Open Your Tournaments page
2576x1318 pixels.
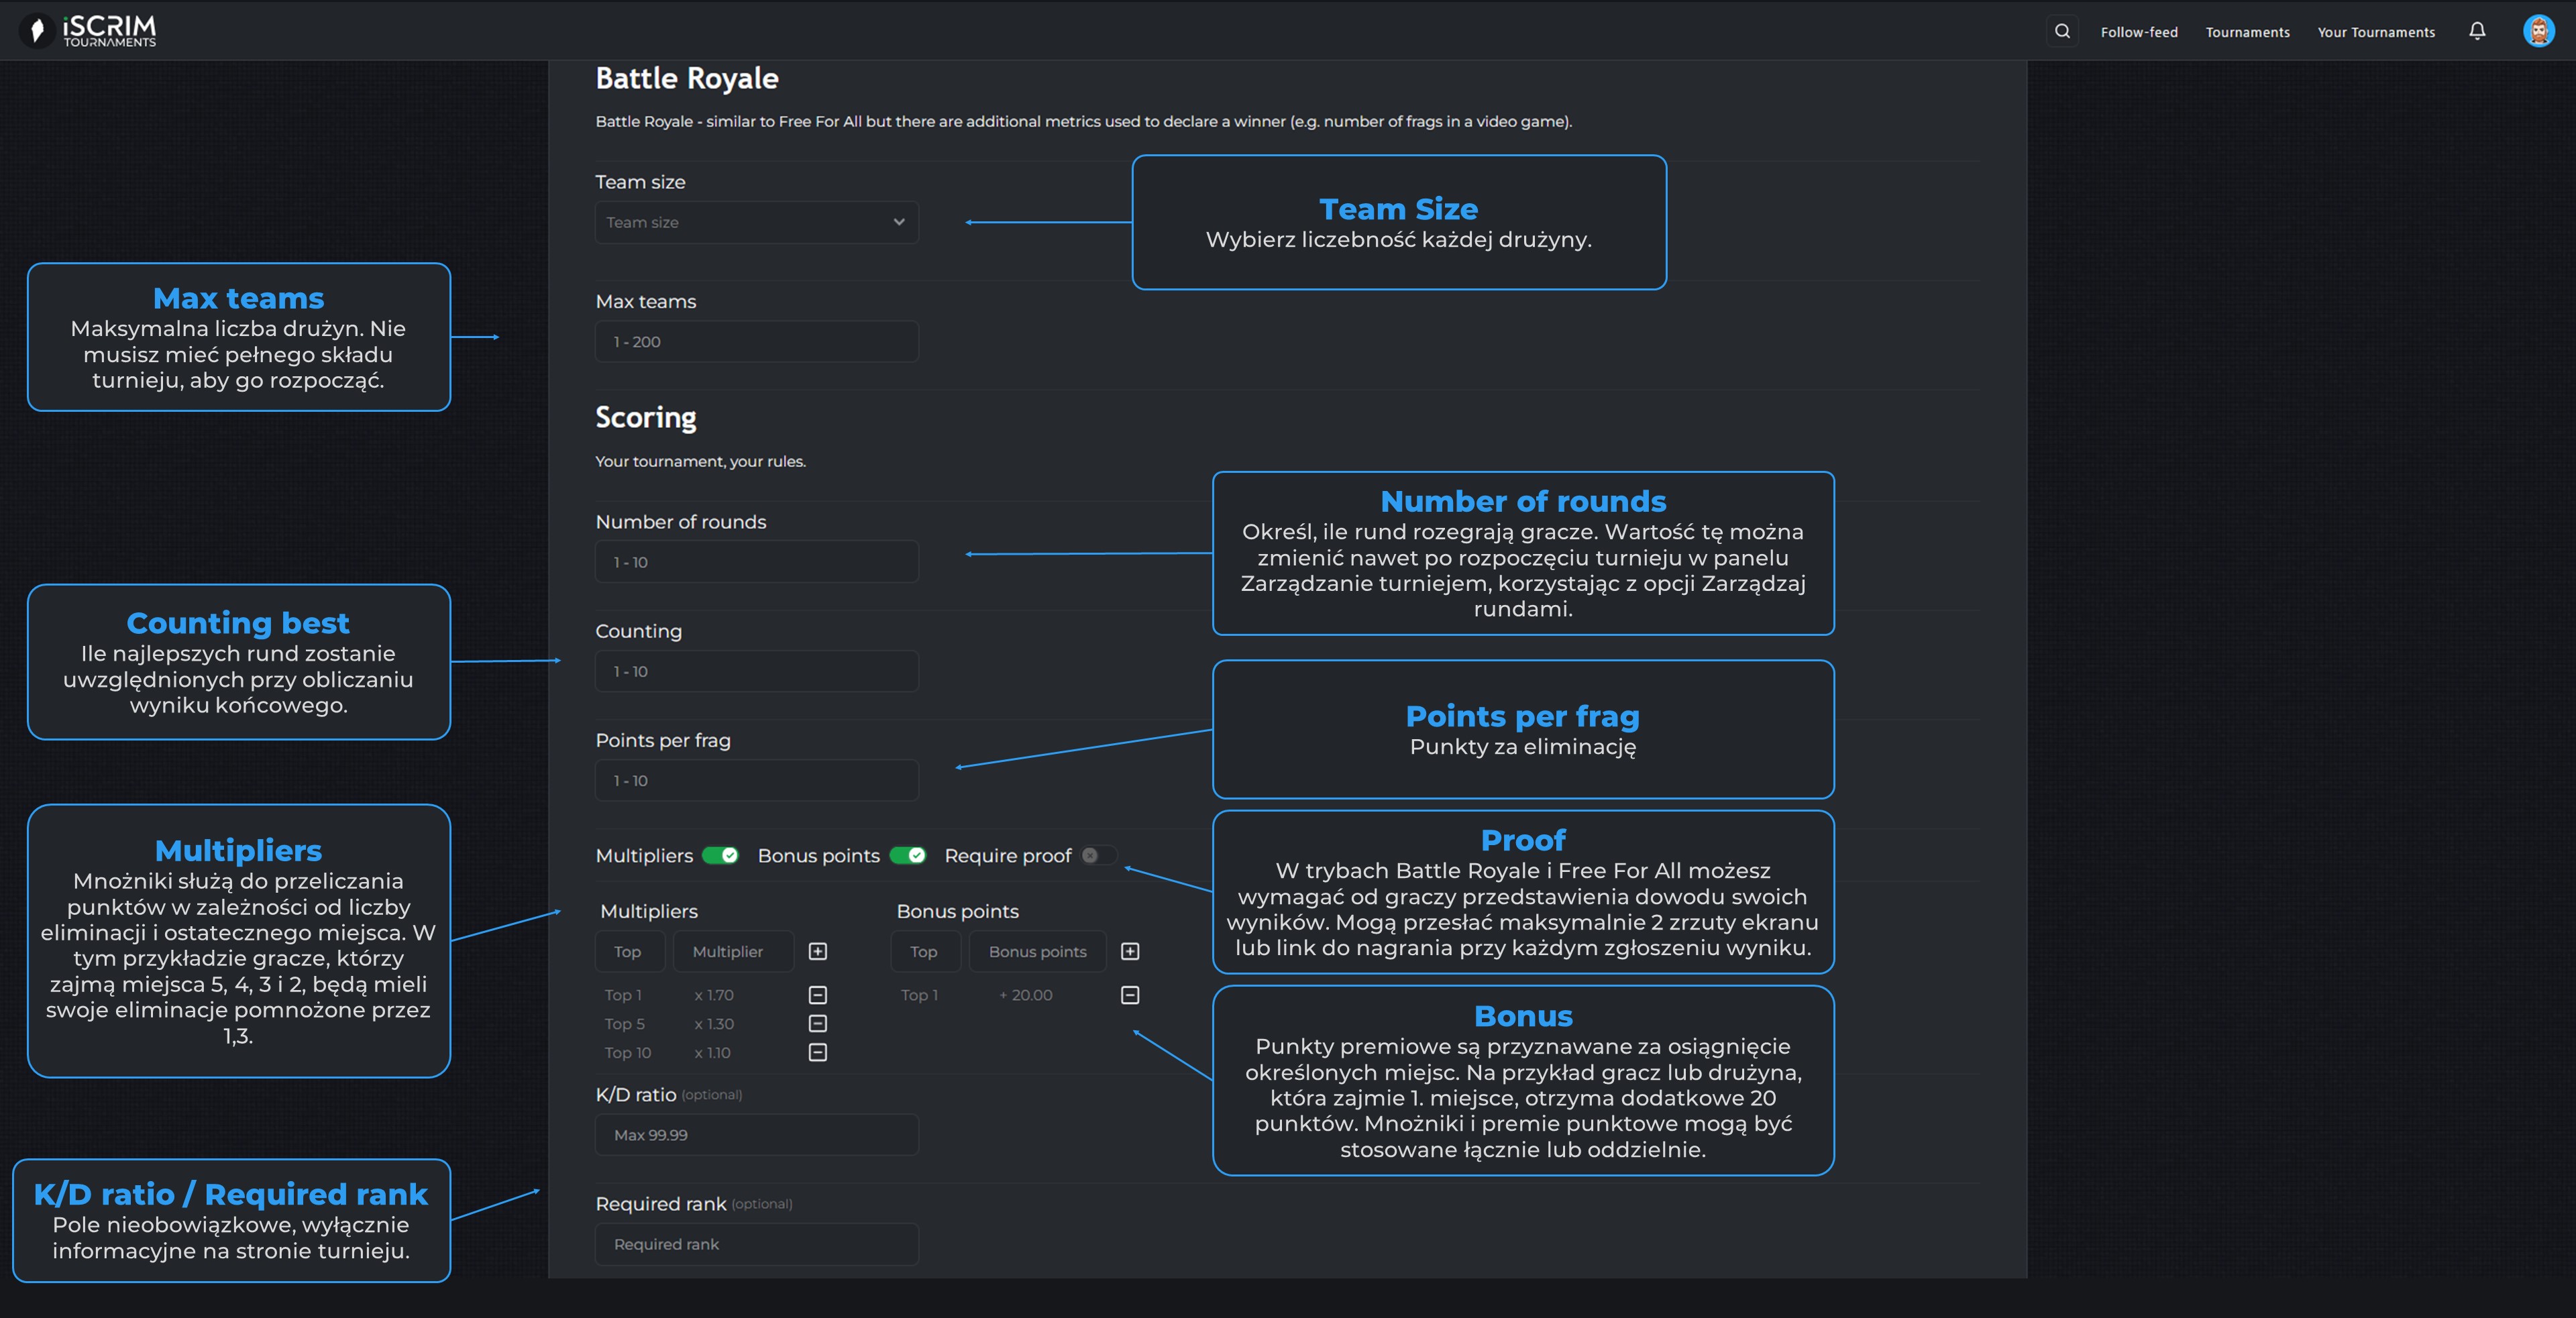[2376, 32]
